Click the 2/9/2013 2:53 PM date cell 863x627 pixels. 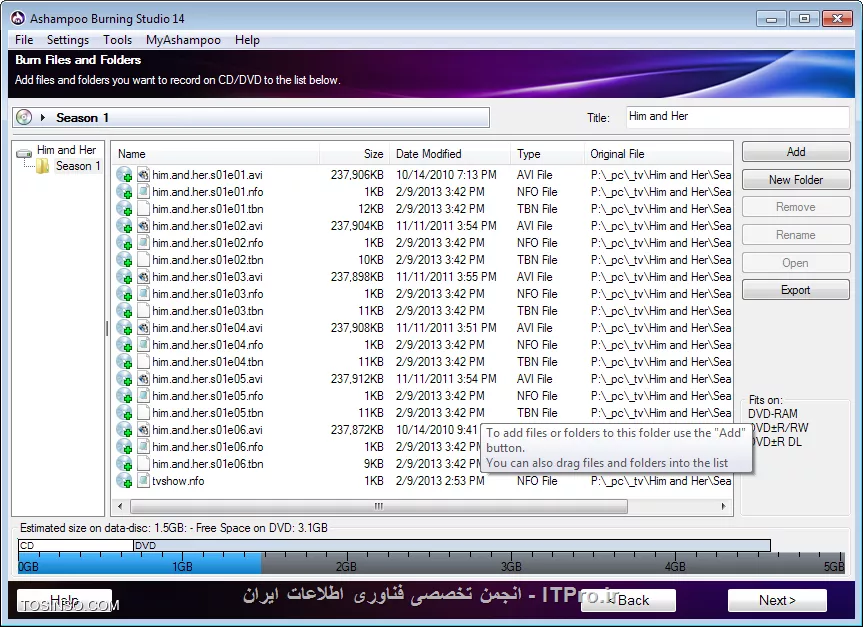pyautogui.click(x=440, y=481)
